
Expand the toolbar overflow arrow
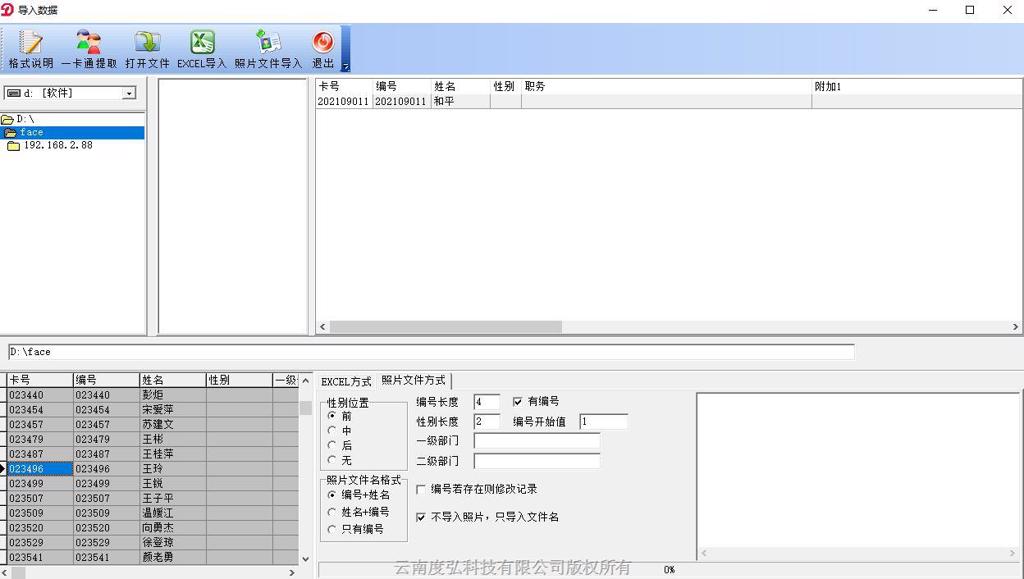[x=346, y=66]
